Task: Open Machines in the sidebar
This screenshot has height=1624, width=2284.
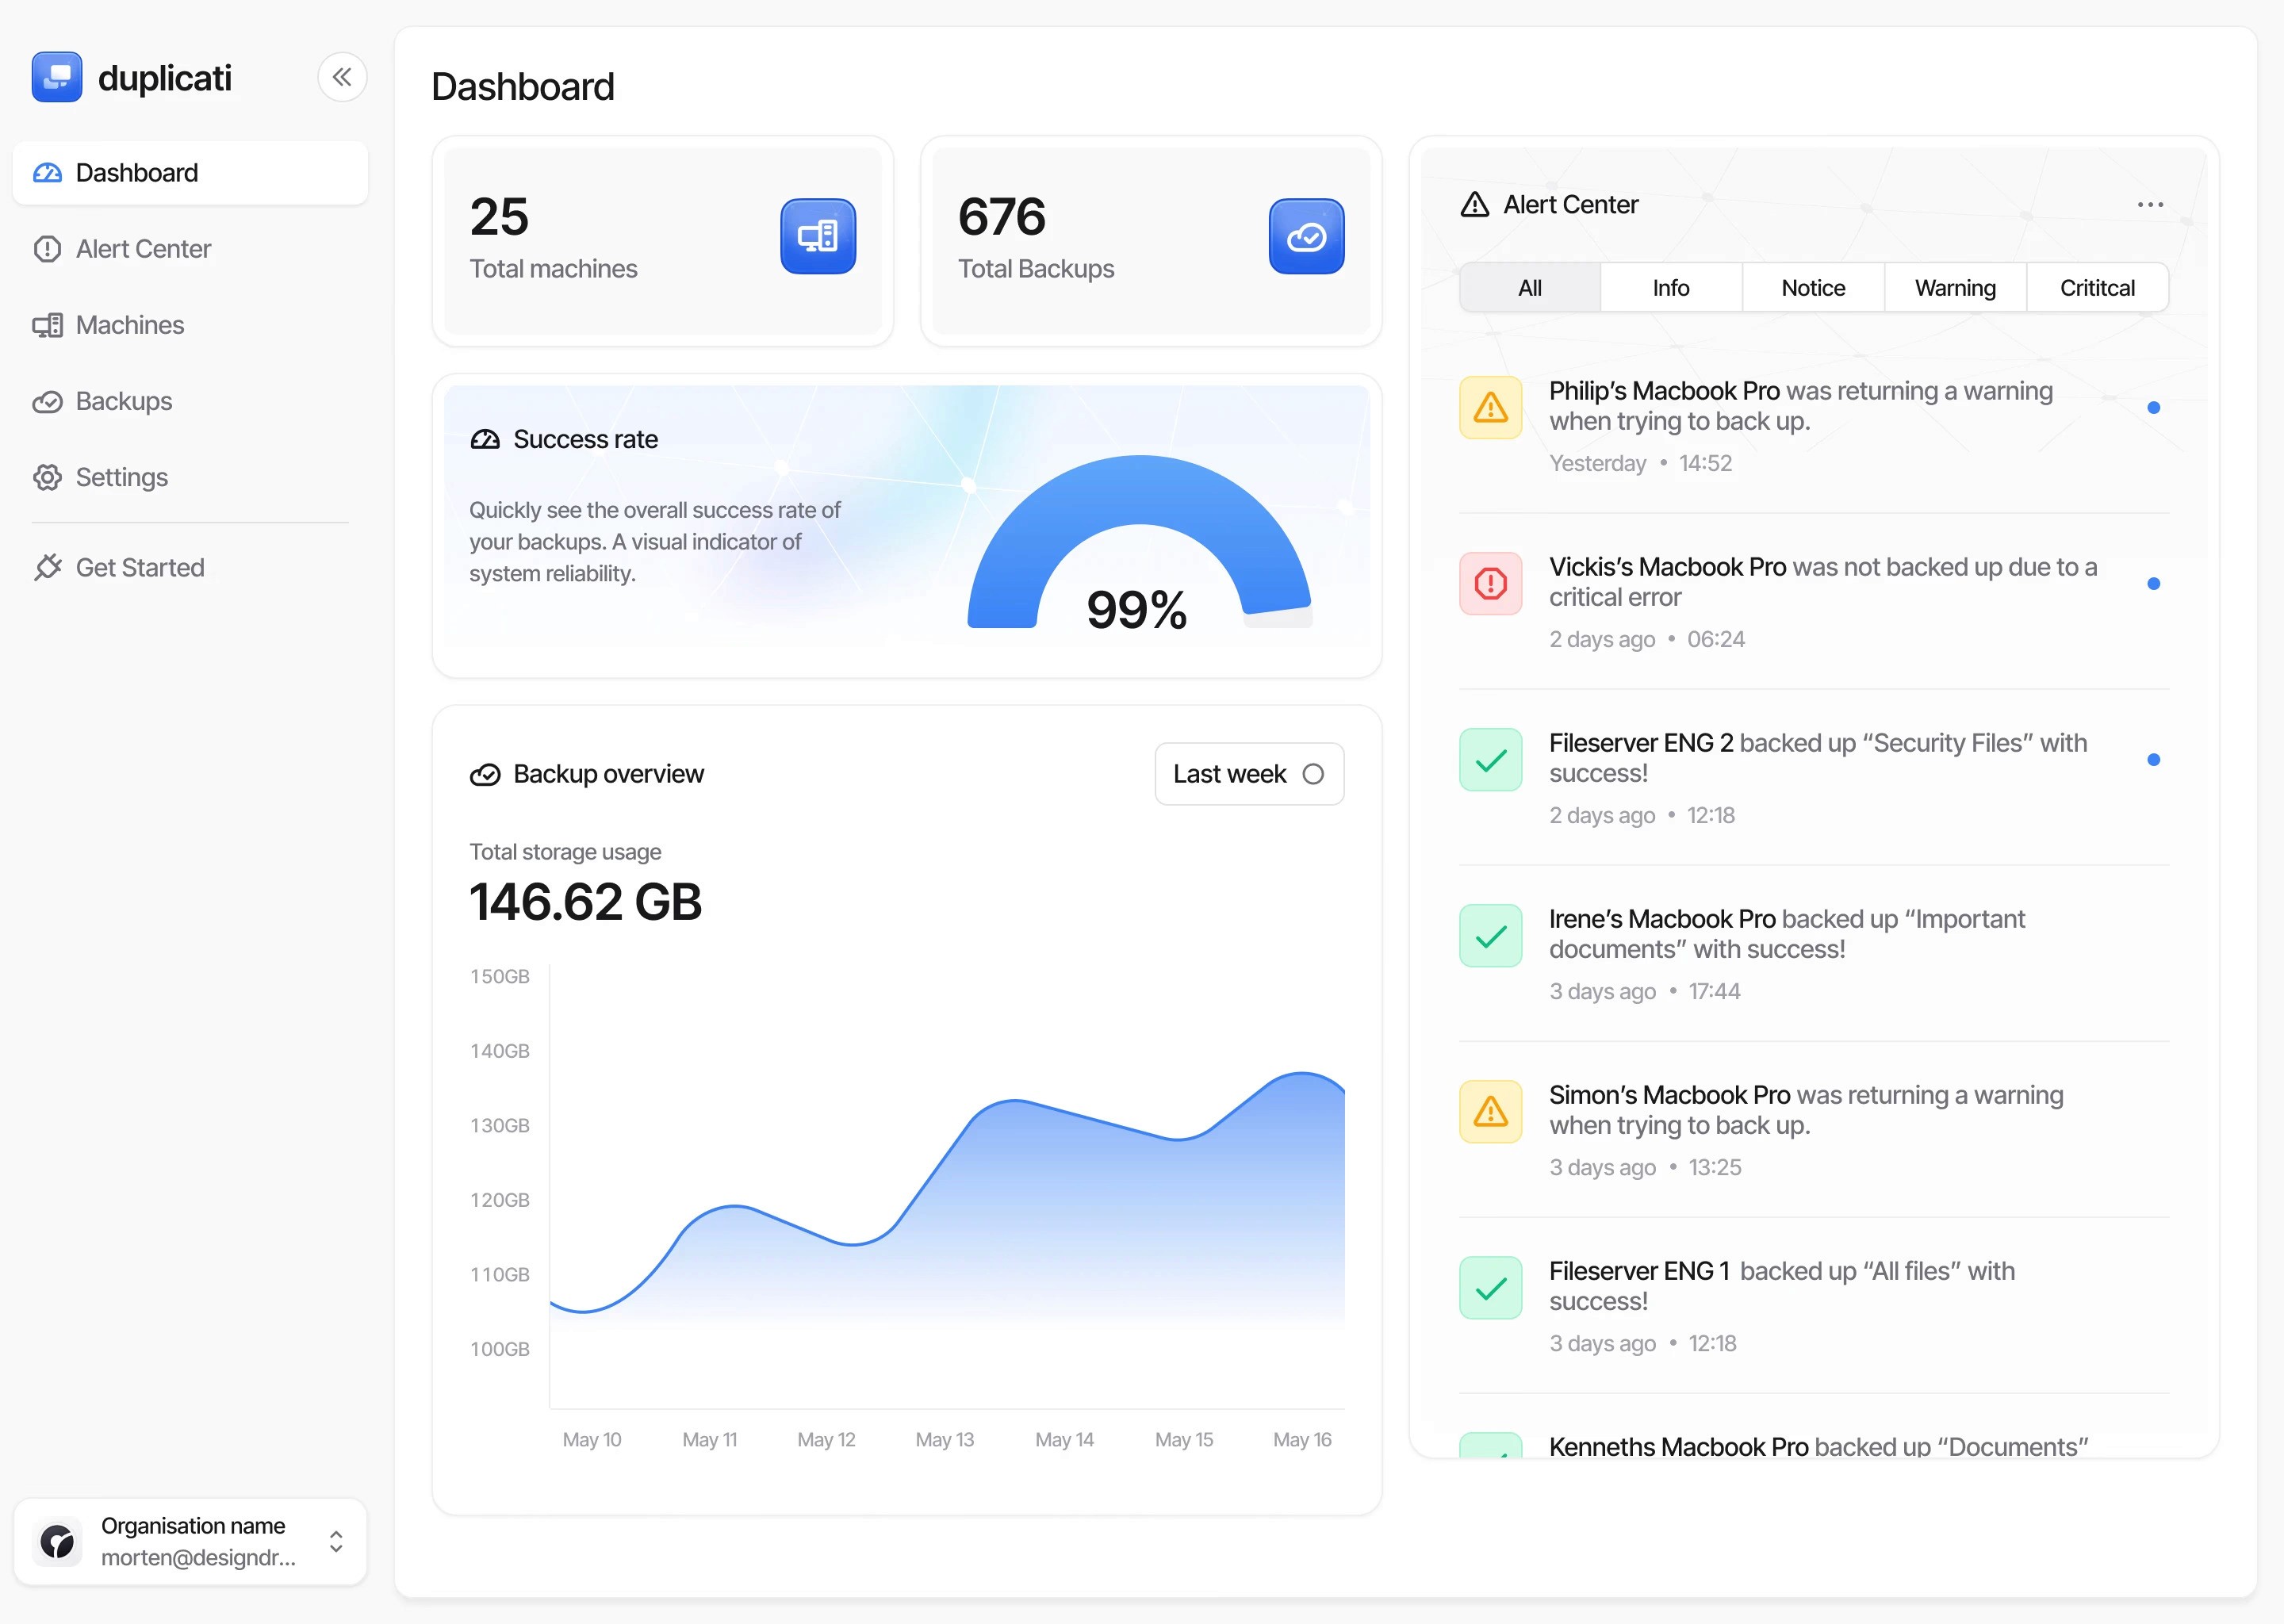Action: (x=129, y=325)
